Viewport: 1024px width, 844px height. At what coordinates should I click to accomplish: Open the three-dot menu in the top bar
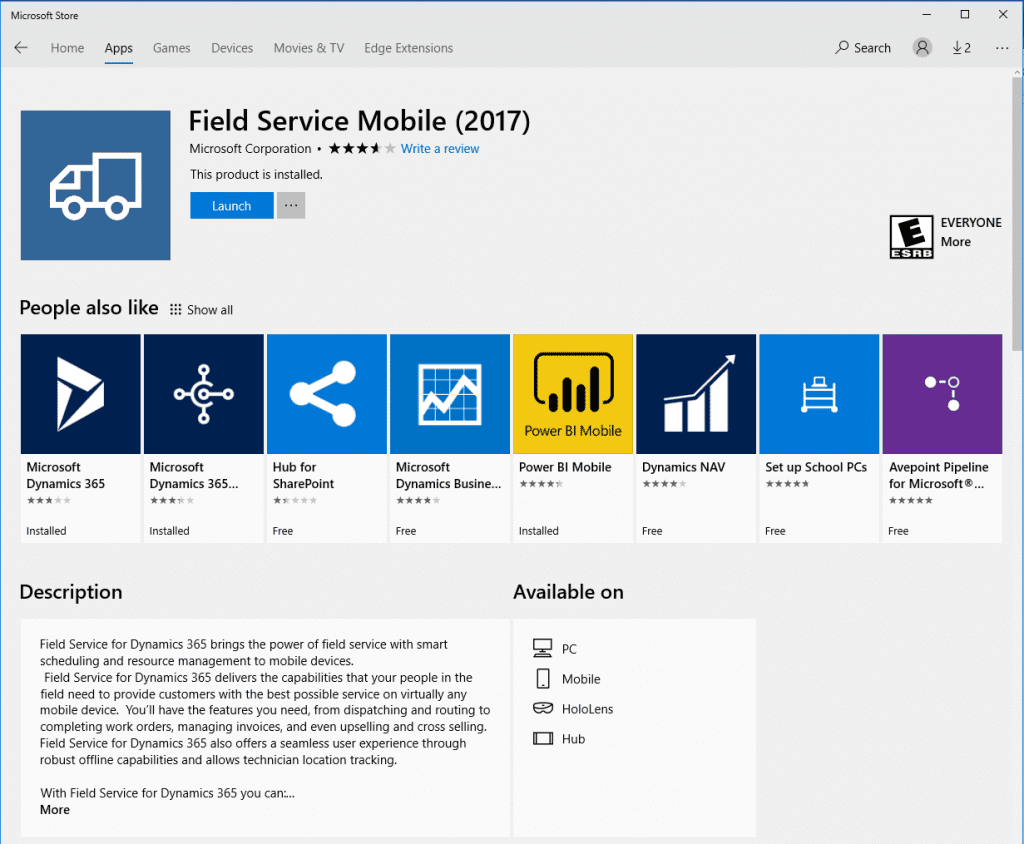(1002, 48)
